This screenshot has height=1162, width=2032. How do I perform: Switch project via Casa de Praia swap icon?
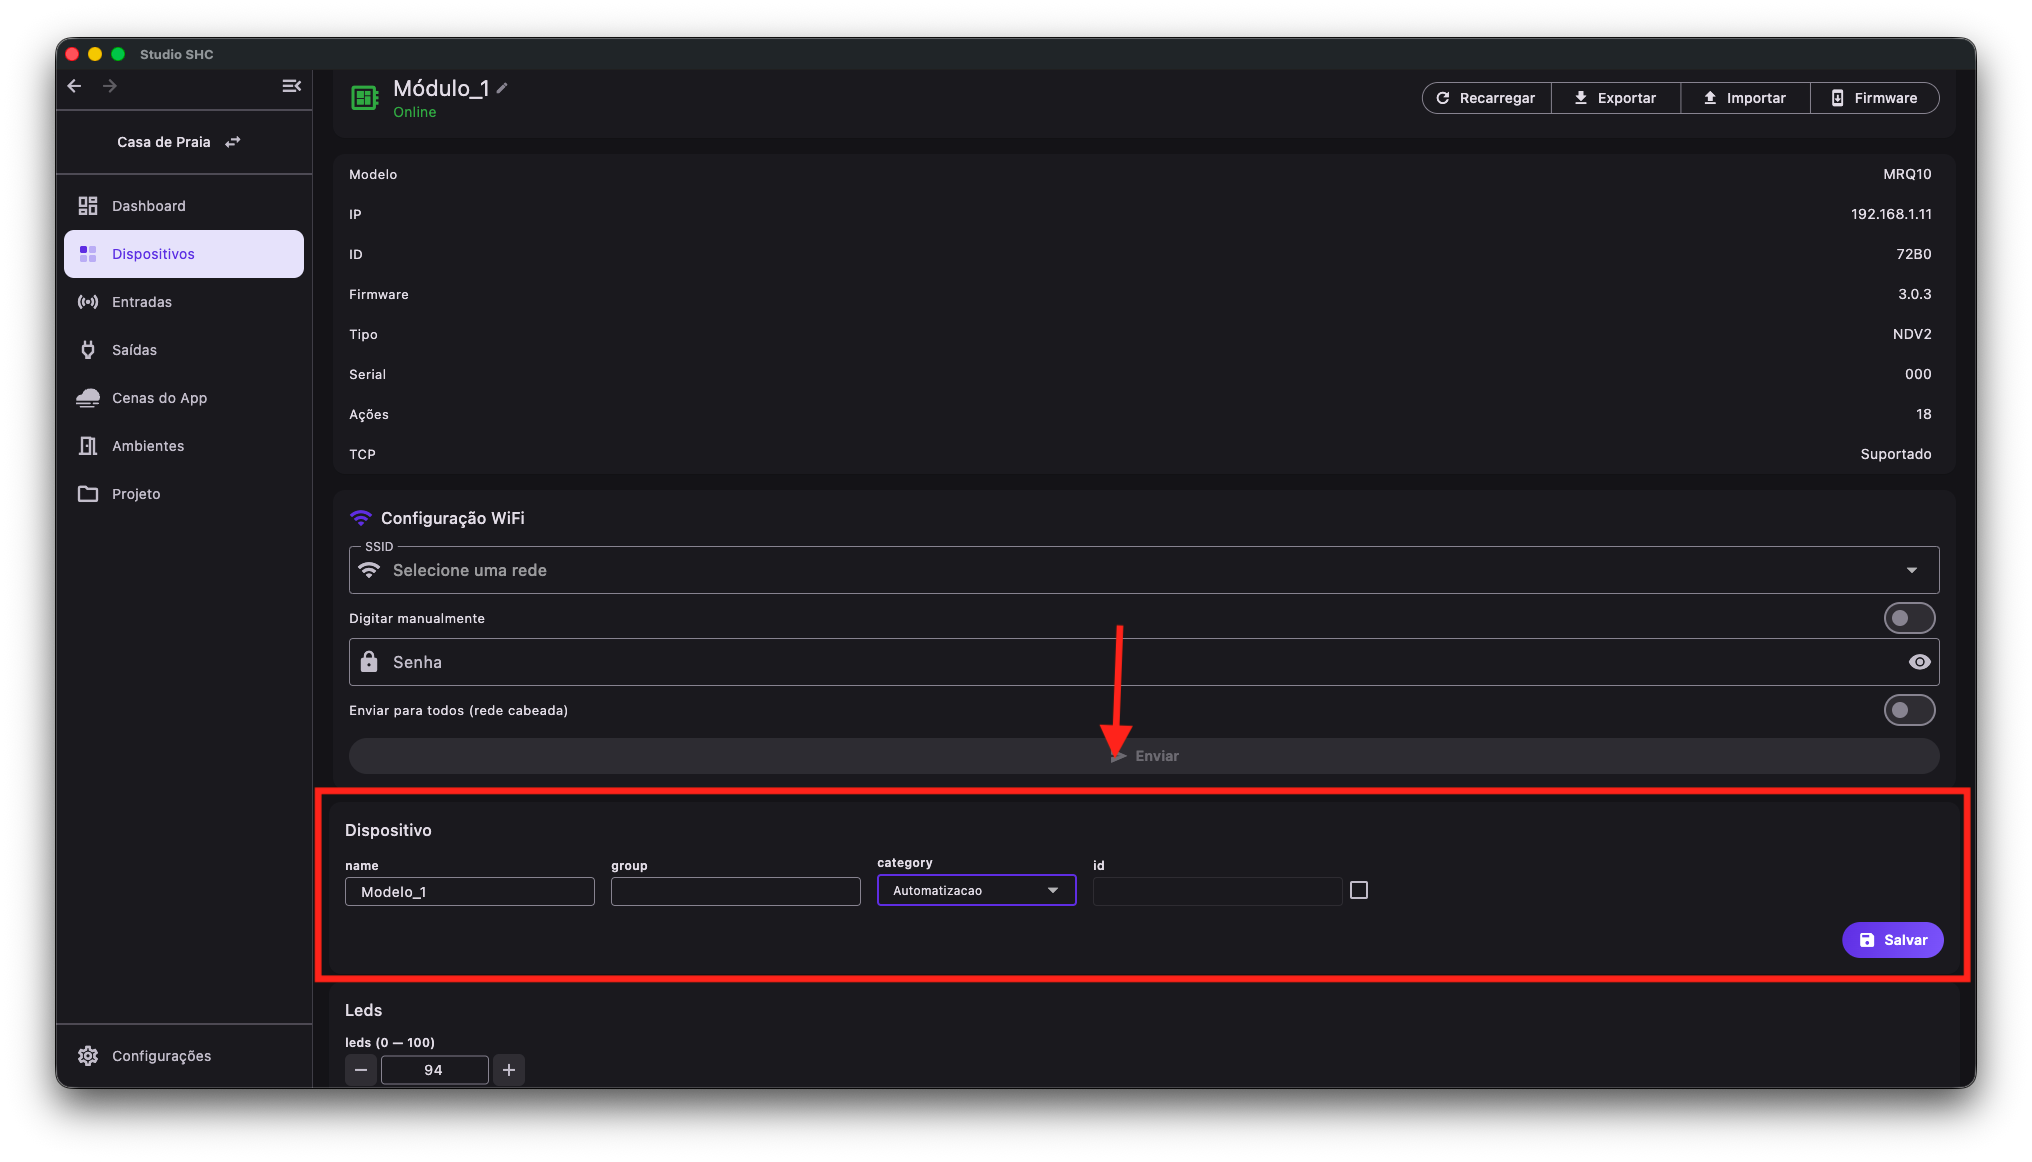(x=233, y=142)
